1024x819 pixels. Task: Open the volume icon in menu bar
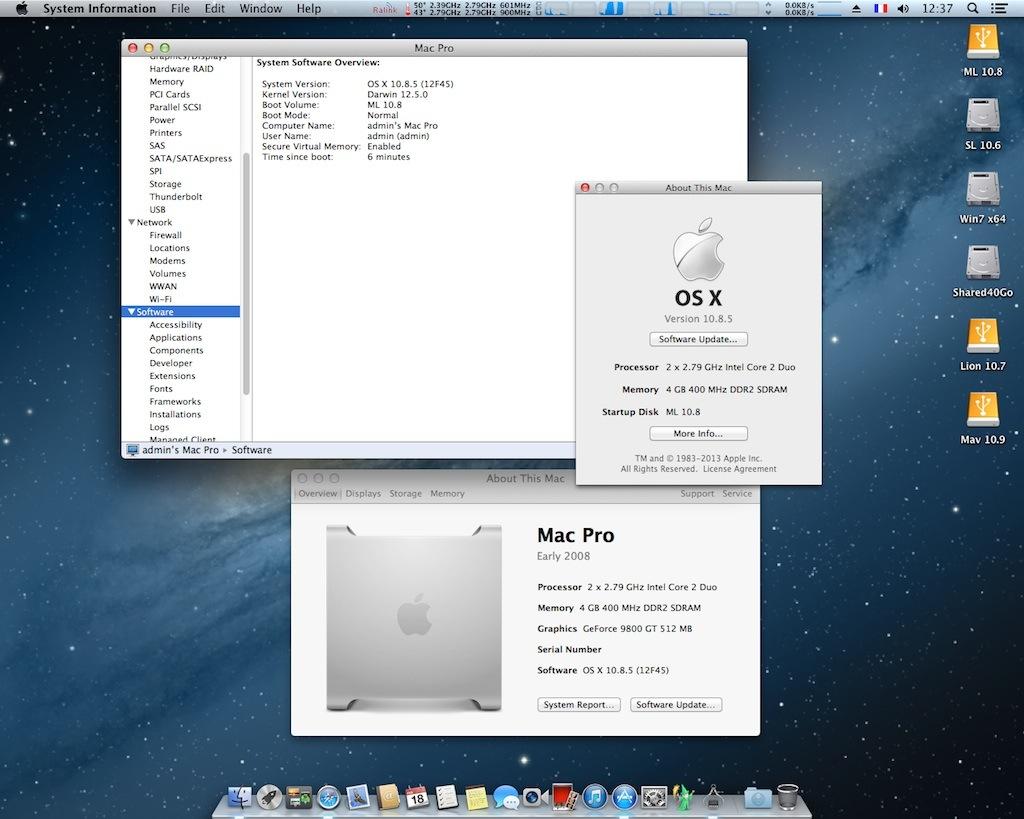click(x=904, y=8)
